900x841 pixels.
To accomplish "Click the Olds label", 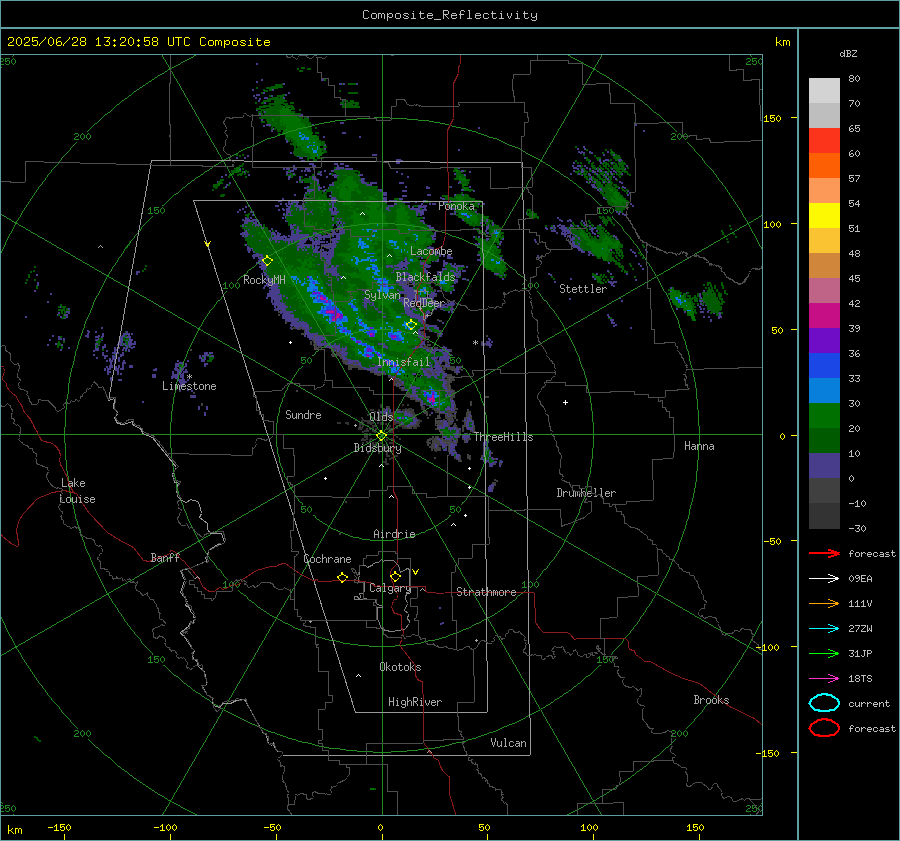I will pos(381,416).
